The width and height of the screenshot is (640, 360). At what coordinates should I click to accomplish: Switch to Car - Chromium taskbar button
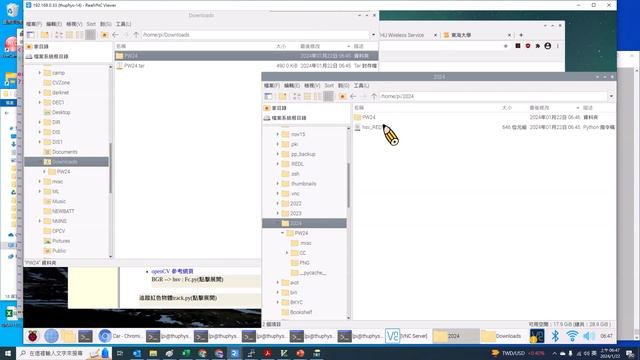120,336
